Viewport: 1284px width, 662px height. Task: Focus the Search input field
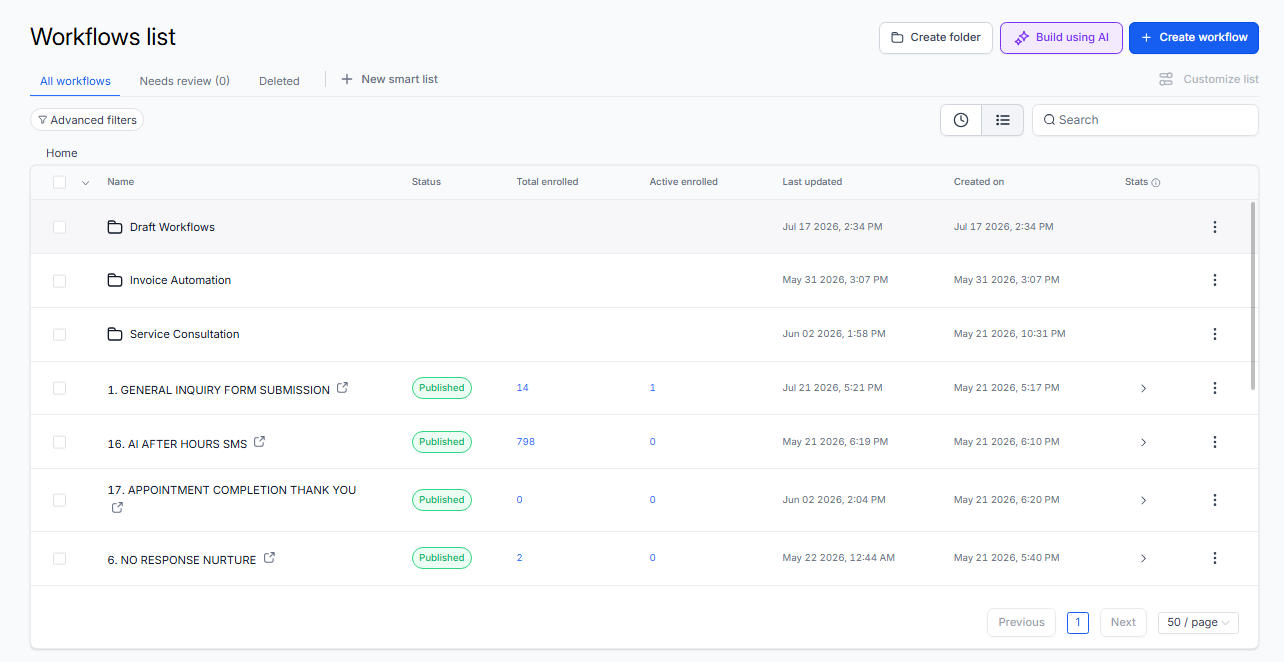point(1145,120)
